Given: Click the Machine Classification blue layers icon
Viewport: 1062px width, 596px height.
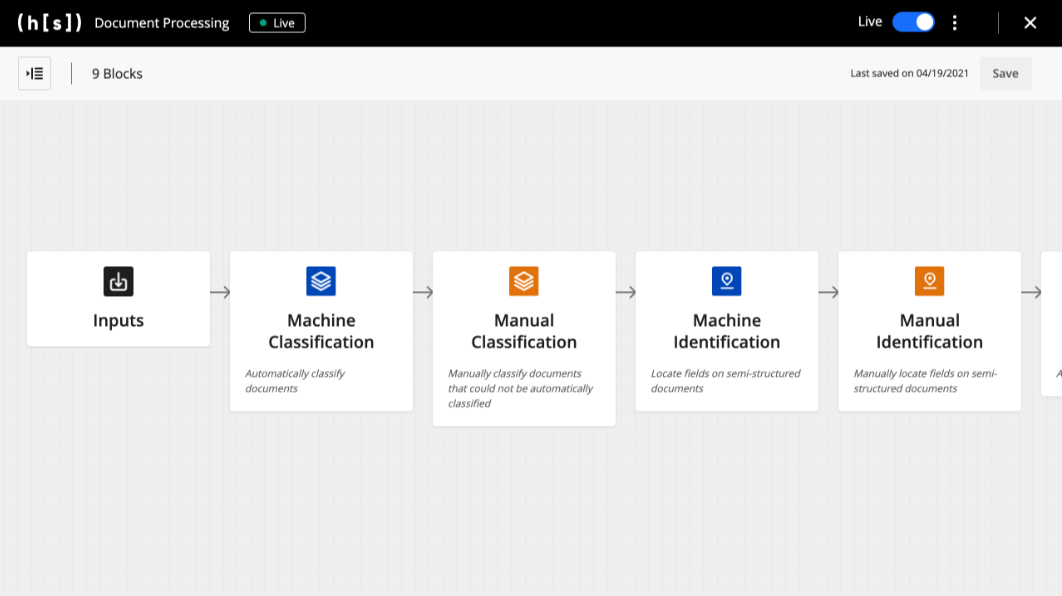Looking at the screenshot, I should pyautogui.click(x=321, y=281).
